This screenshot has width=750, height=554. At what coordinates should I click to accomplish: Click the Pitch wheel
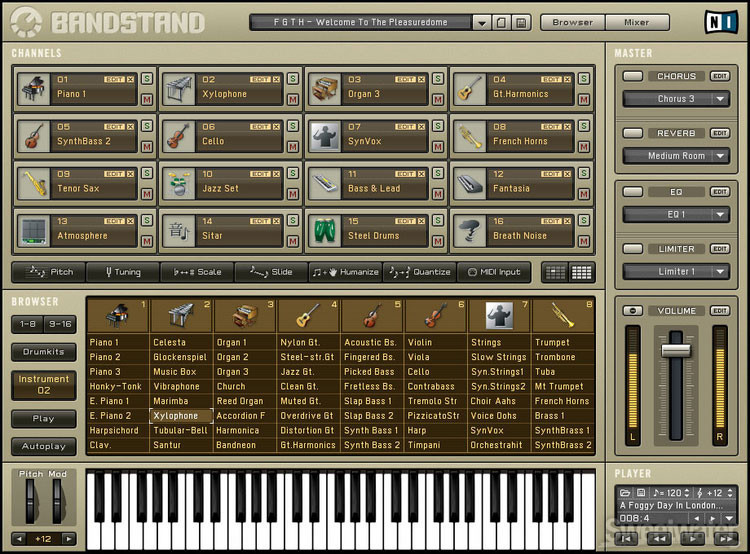click(x=31, y=501)
